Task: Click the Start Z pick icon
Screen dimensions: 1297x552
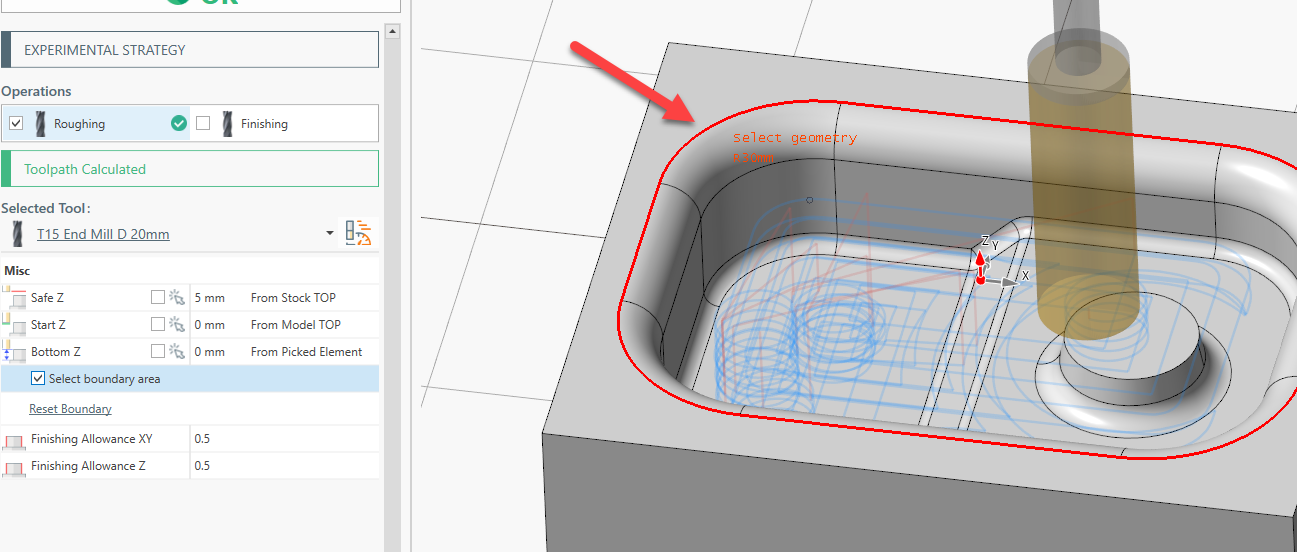Action: click(177, 324)
